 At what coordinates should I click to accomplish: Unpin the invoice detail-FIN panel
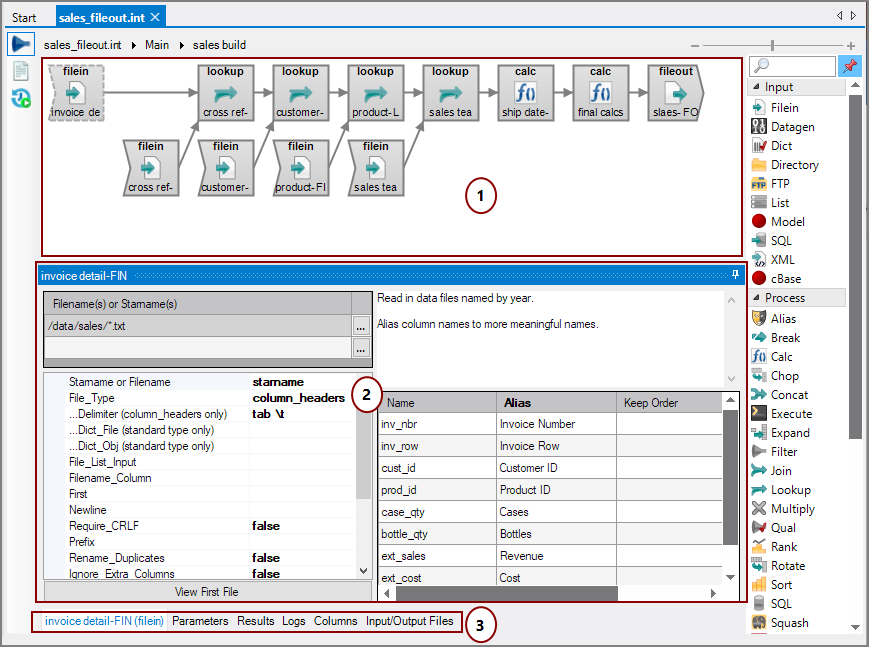tap(735, 273)
